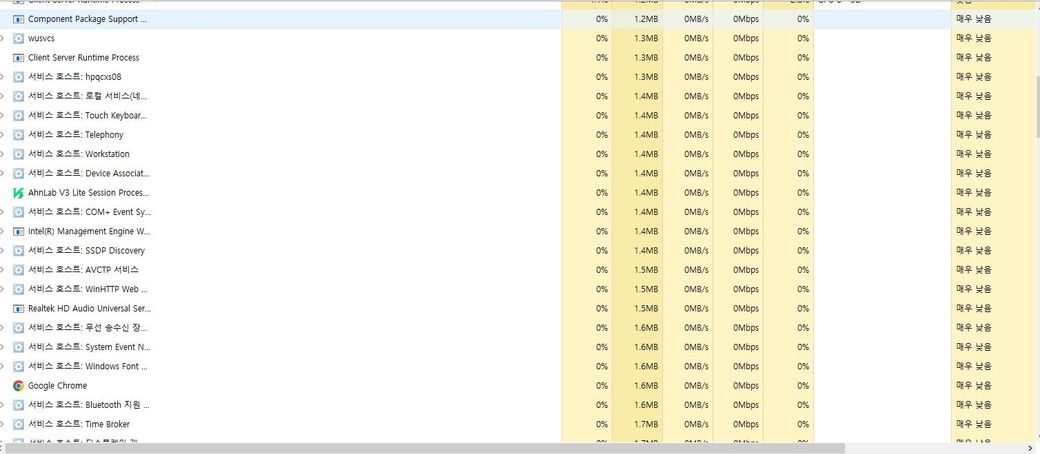Screen dimensions: 1040x454
Task: Expand the Workstation service host entry
Action: click(3, 154)
